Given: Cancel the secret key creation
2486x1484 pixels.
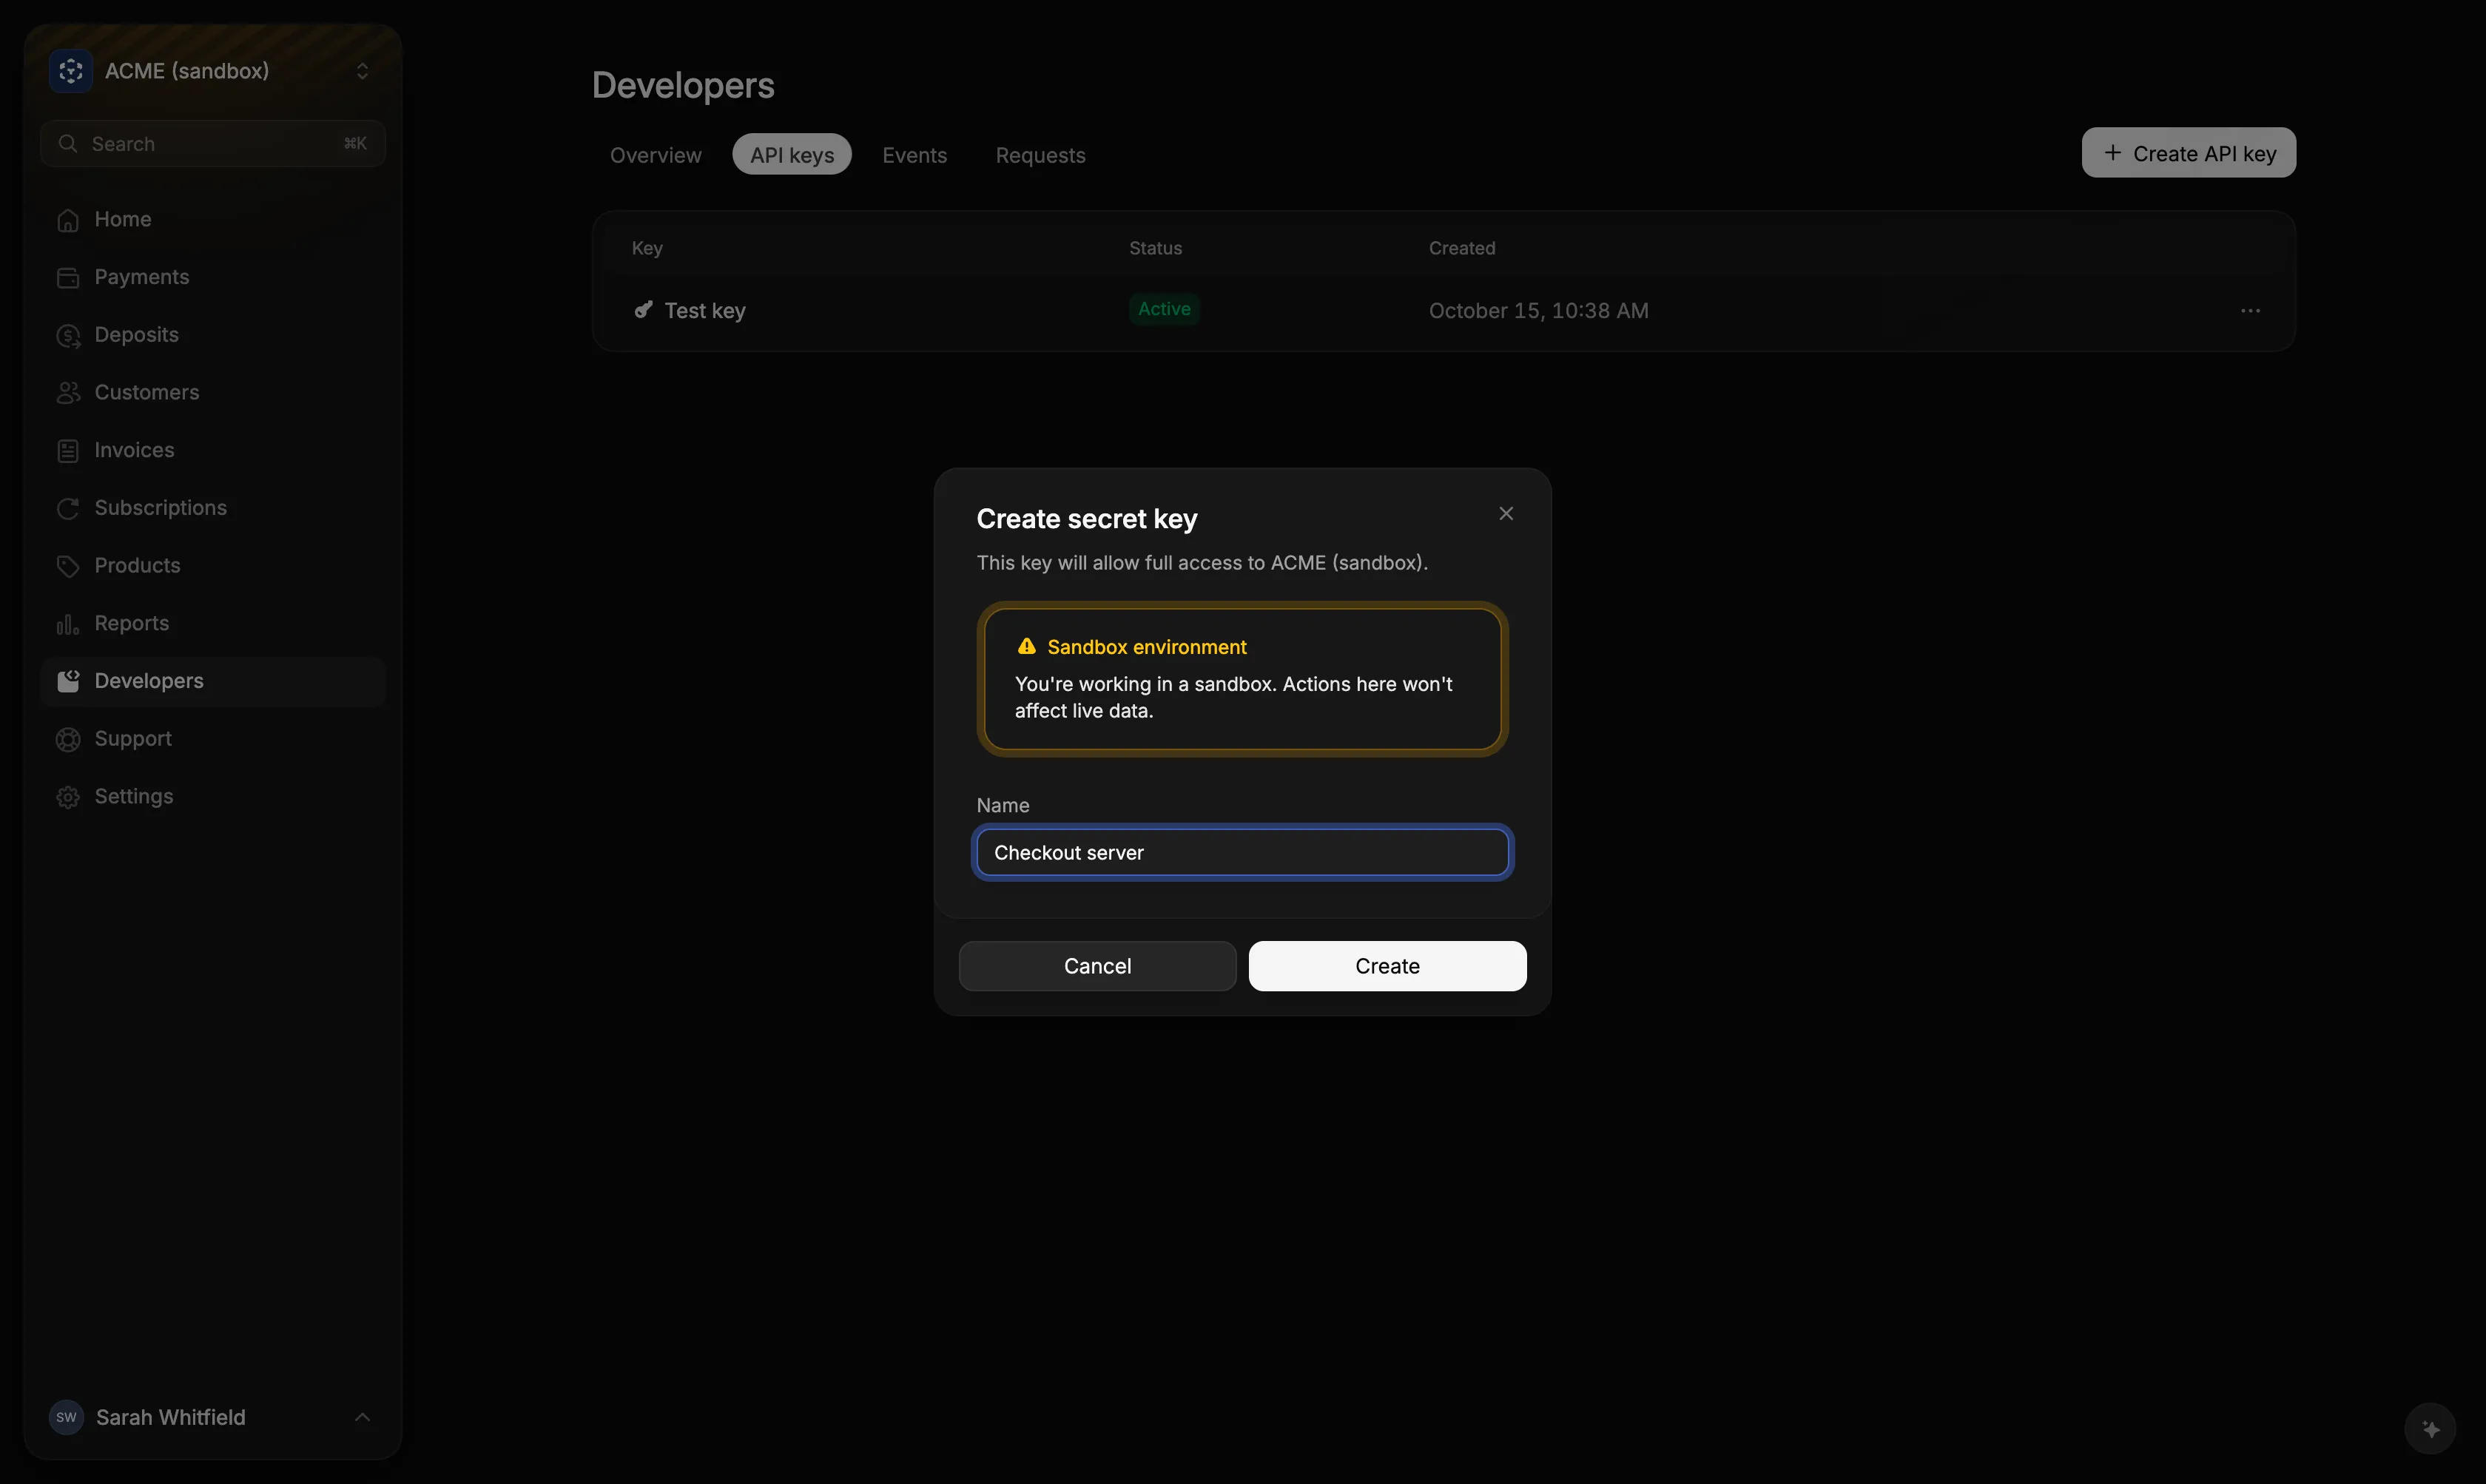Looking at the screenshot, I should (1097, 966).
